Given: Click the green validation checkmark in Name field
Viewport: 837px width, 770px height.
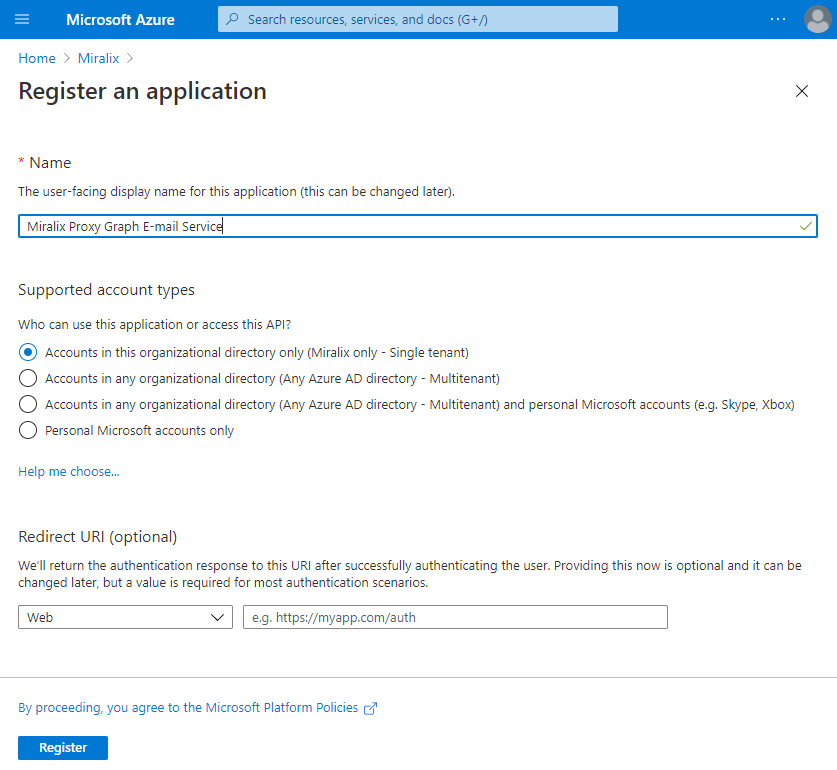Looking at the screenshot, I should (x=806, y=226).
